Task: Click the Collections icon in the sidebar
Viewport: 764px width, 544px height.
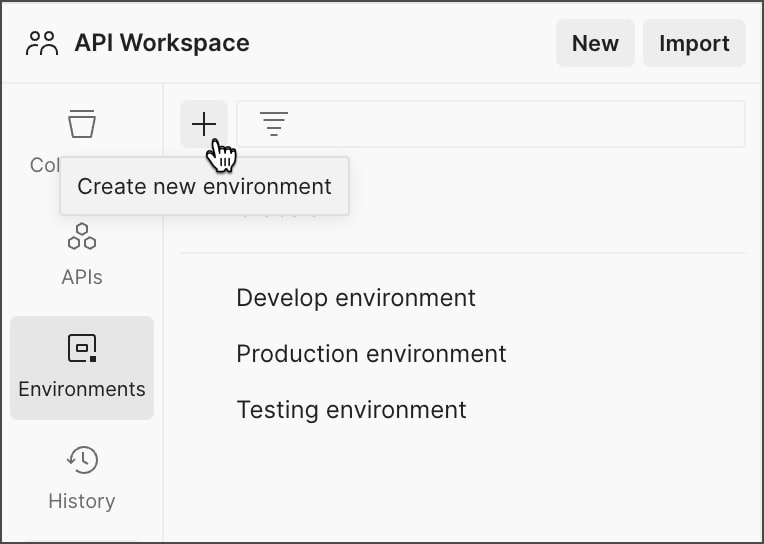Action: pos(82,124)
